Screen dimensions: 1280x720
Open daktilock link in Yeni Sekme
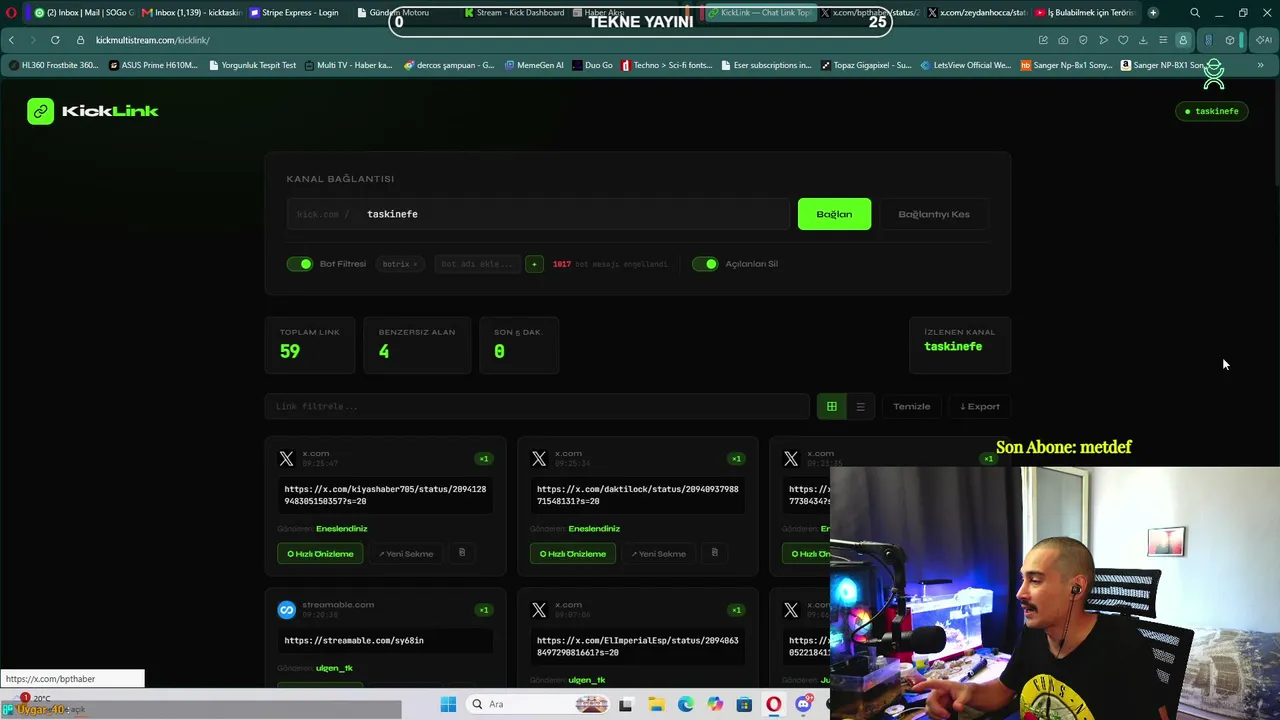(x=658, y=554)
